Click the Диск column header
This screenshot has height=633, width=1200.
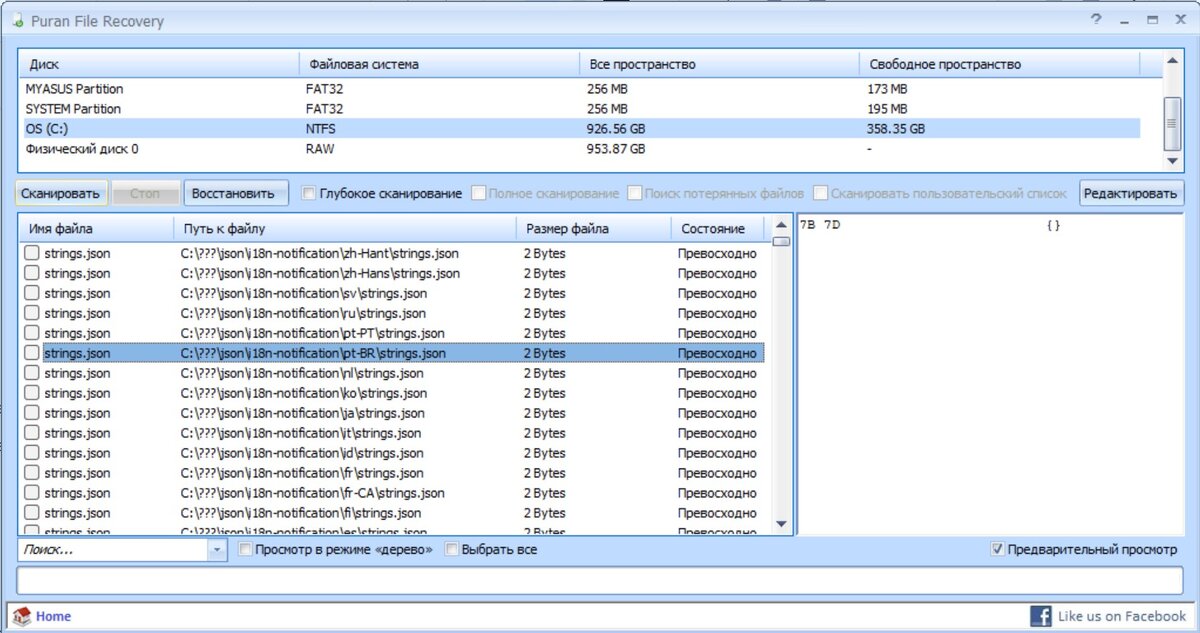tap(158, 64)
